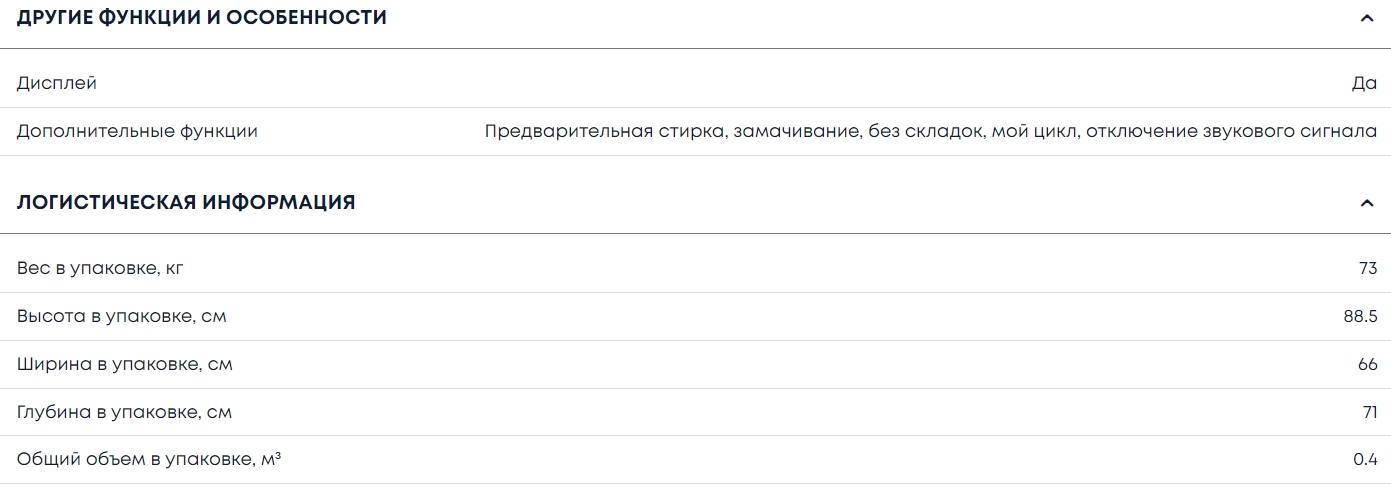Screen dimensions: 1391x491
Task: Click the Да value for Дисплей
Action: click(x=1364, y=83)
